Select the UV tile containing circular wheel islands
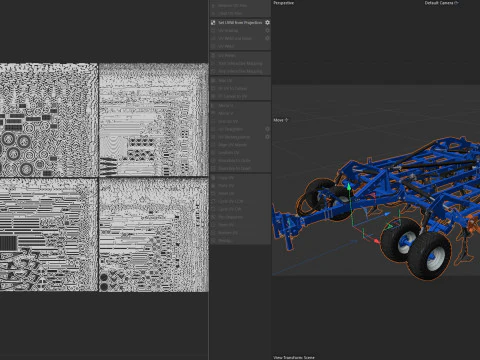This screenshot has width=480, height=360. click(x=49, y=120)
